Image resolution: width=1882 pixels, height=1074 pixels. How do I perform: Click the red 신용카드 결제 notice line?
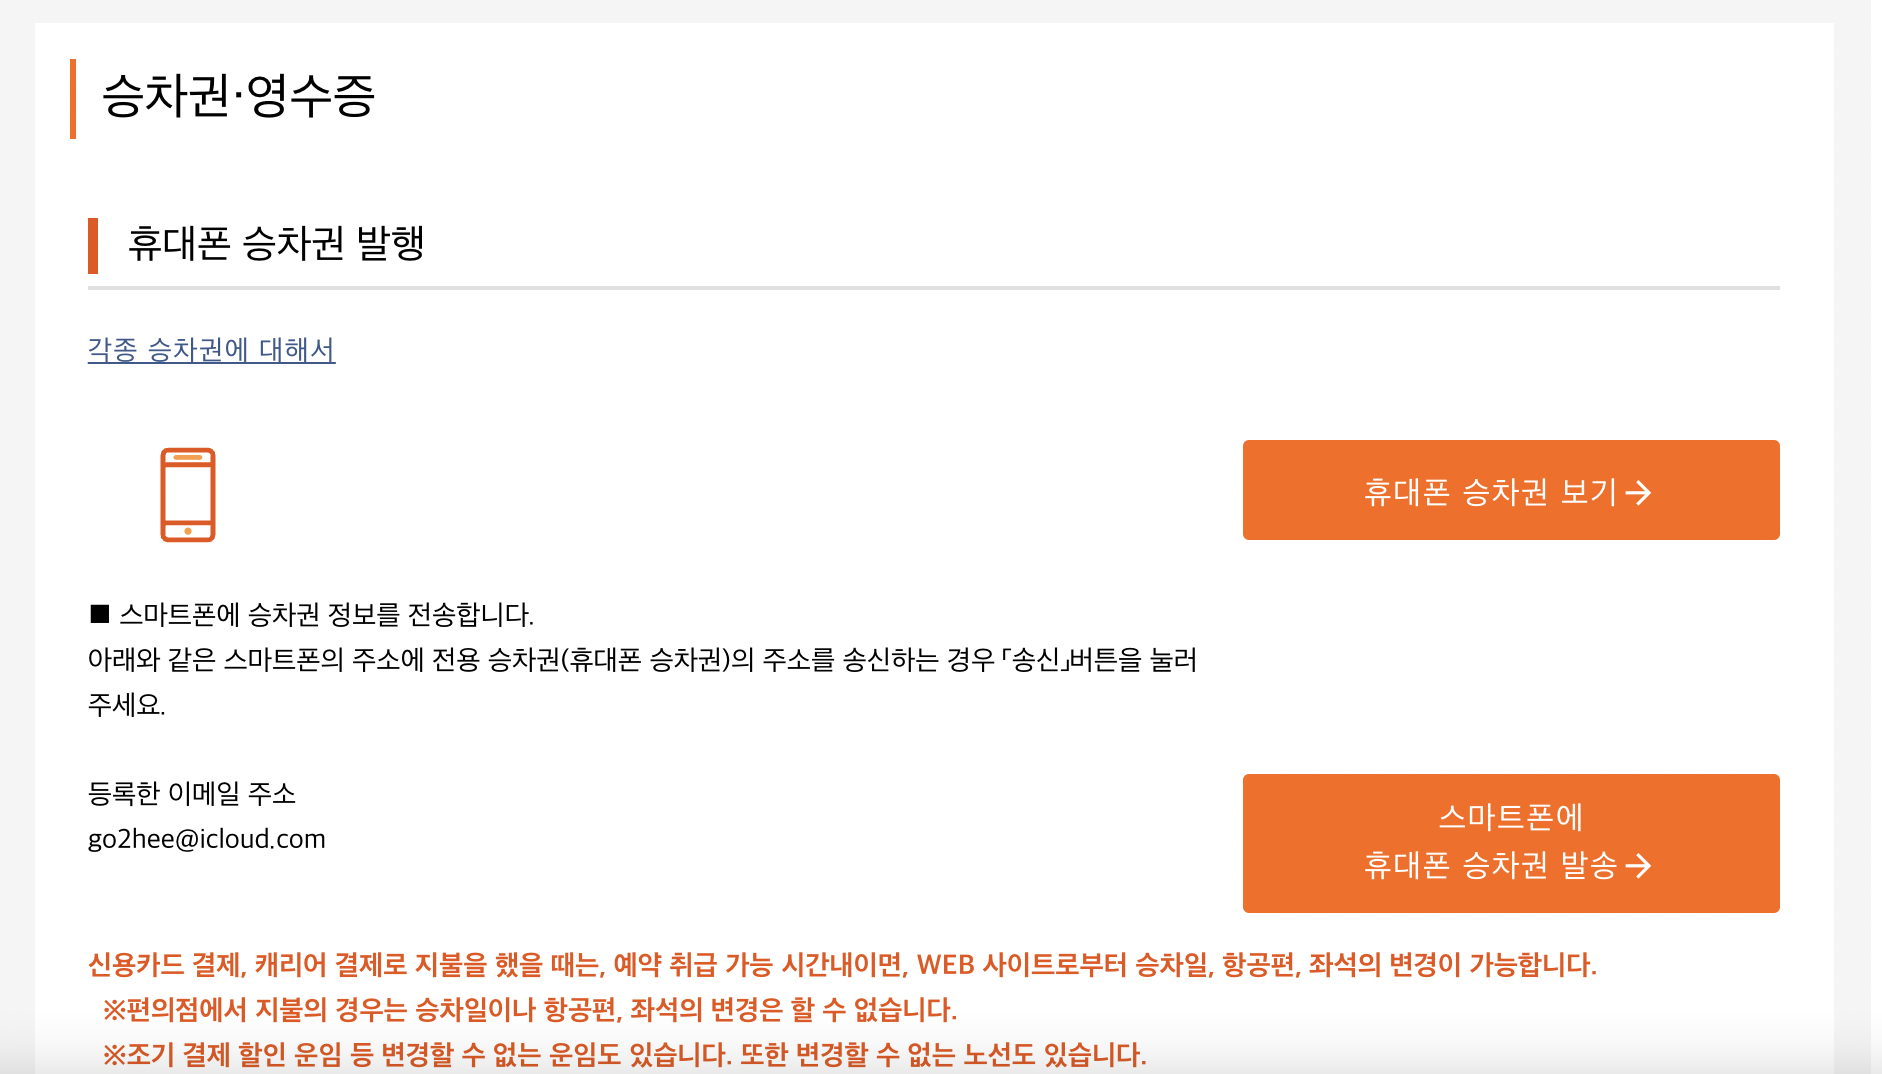pyautogui.click(x=842, y=965)
